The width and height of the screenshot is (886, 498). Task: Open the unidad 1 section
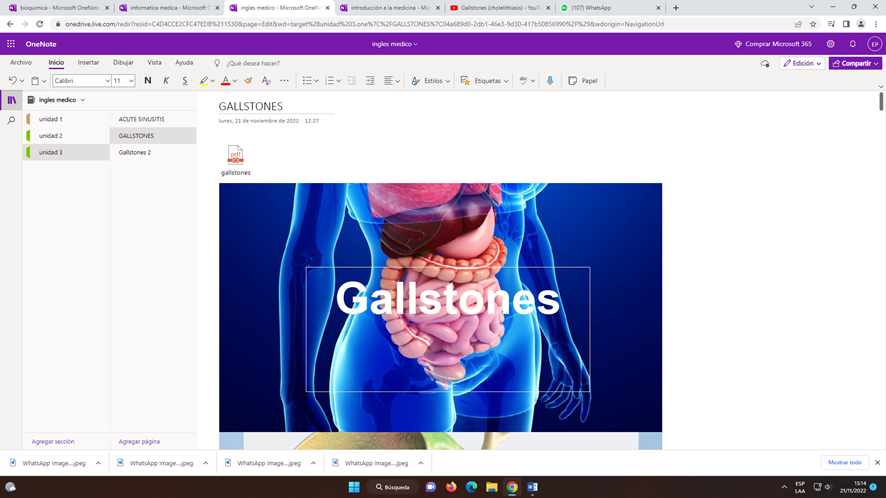pos(66,119)
